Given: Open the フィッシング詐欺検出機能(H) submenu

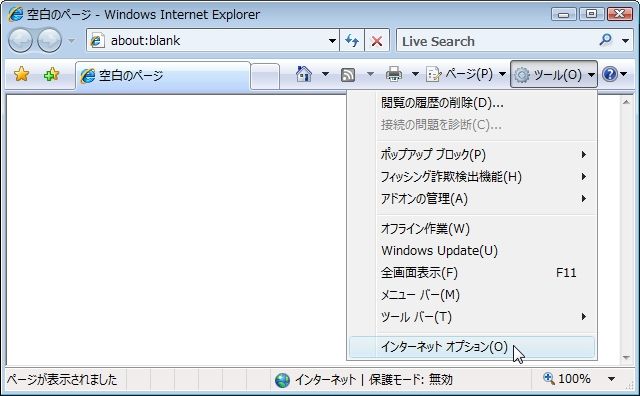Looking at the screenshot, I should pos(471,177).
